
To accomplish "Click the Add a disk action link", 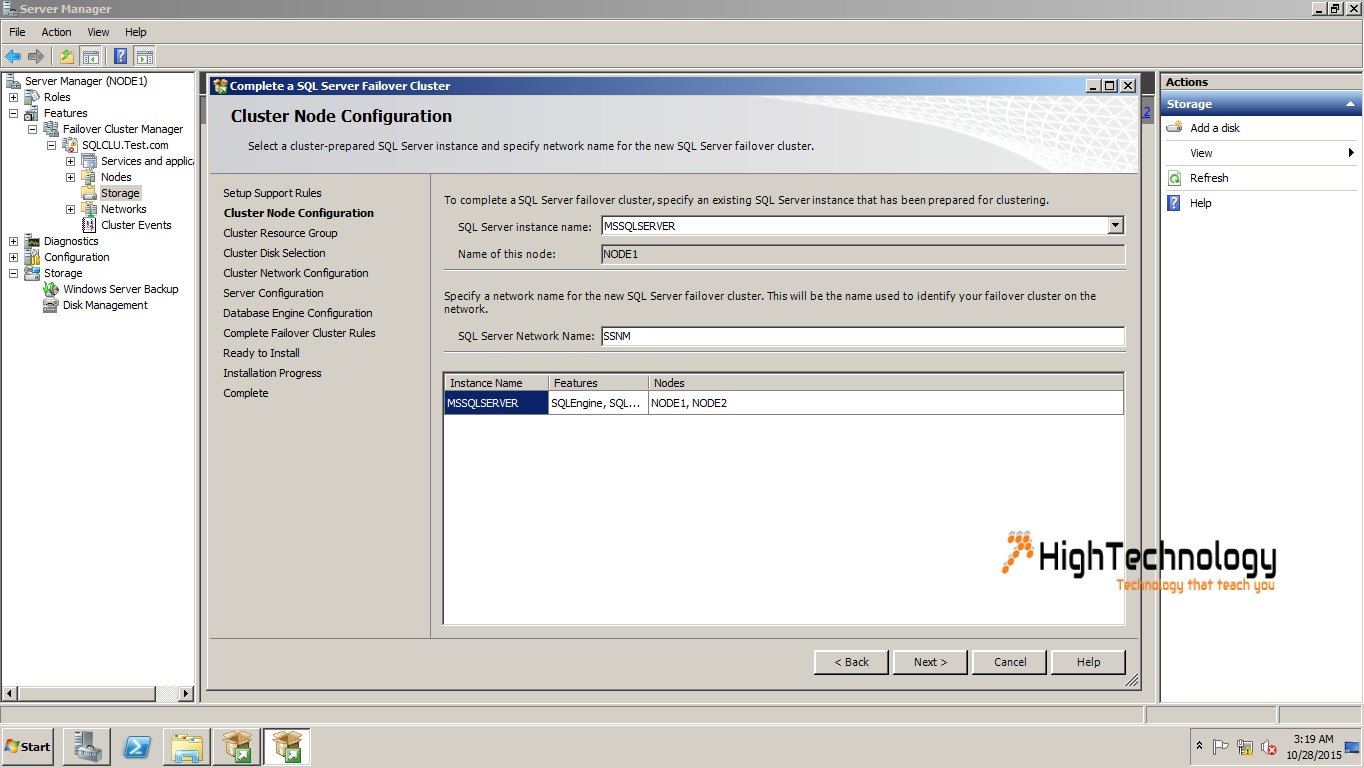I will click(1215, 128).
